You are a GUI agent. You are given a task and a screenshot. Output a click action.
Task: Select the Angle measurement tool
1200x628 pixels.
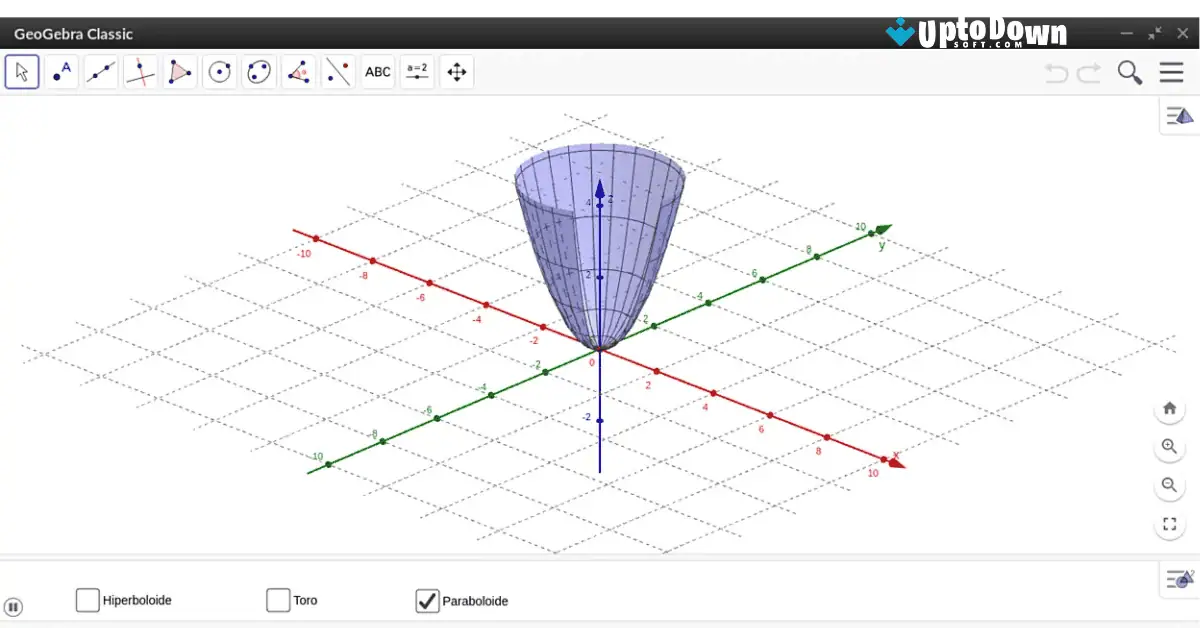coord(298,71)
